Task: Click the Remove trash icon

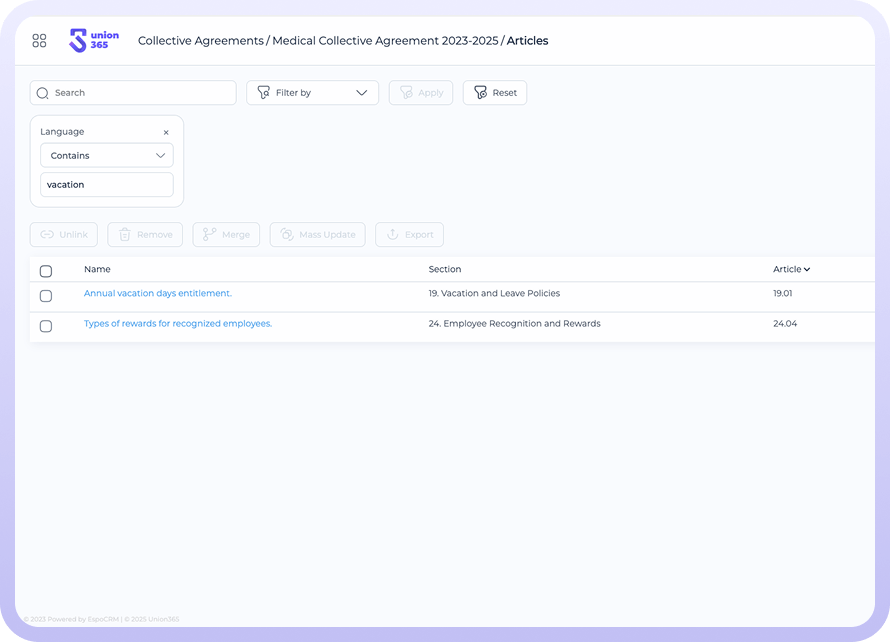Action: pyautogui.click(x=125, y=235)
